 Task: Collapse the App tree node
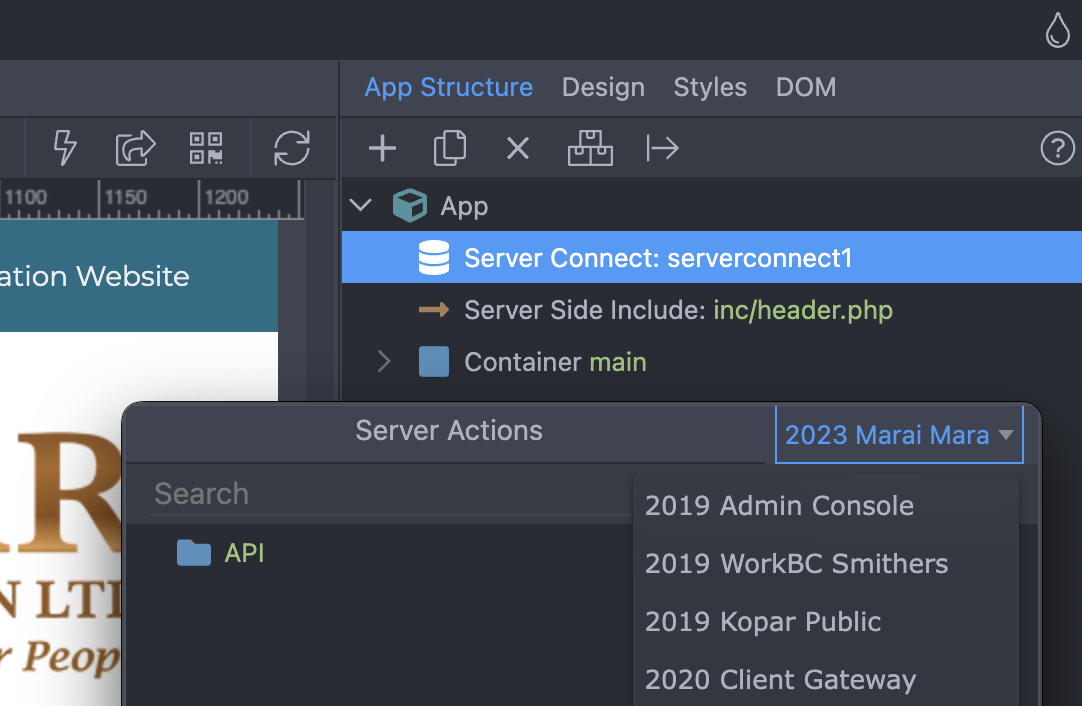tap(361, 206)
